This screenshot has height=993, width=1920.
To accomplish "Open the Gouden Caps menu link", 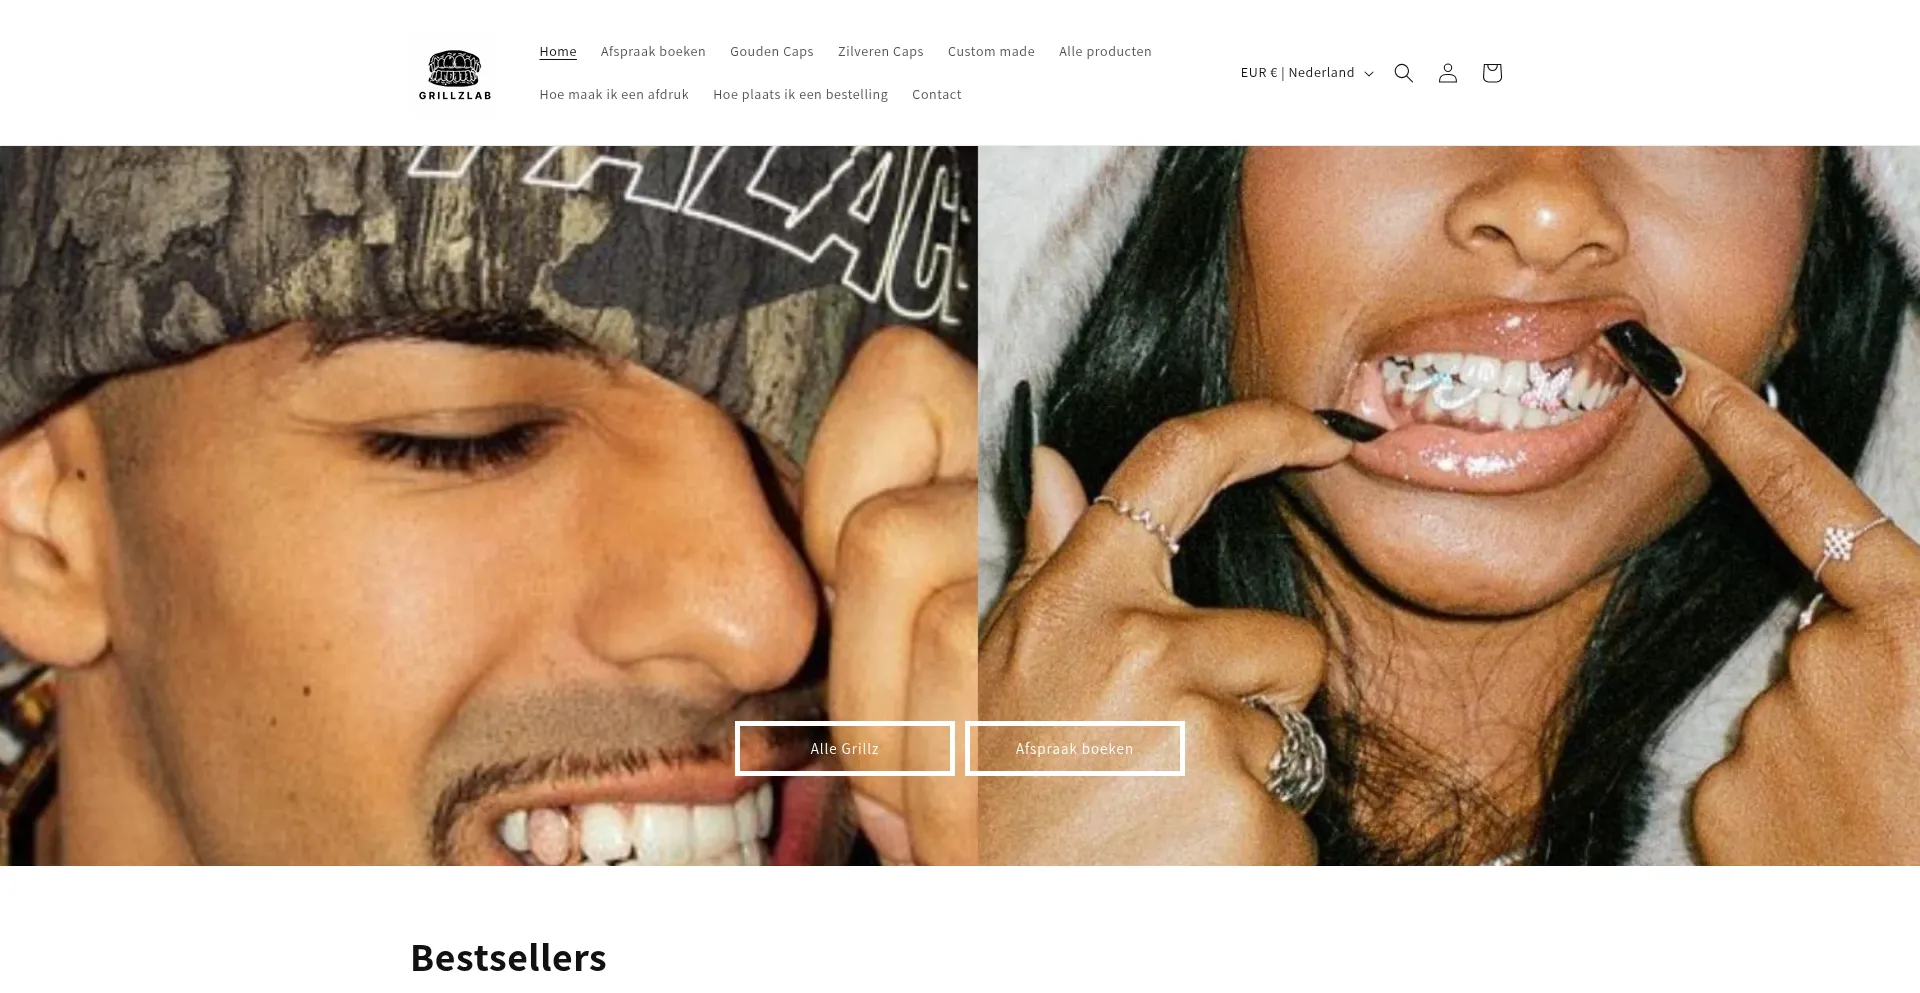I will [772, 52].
